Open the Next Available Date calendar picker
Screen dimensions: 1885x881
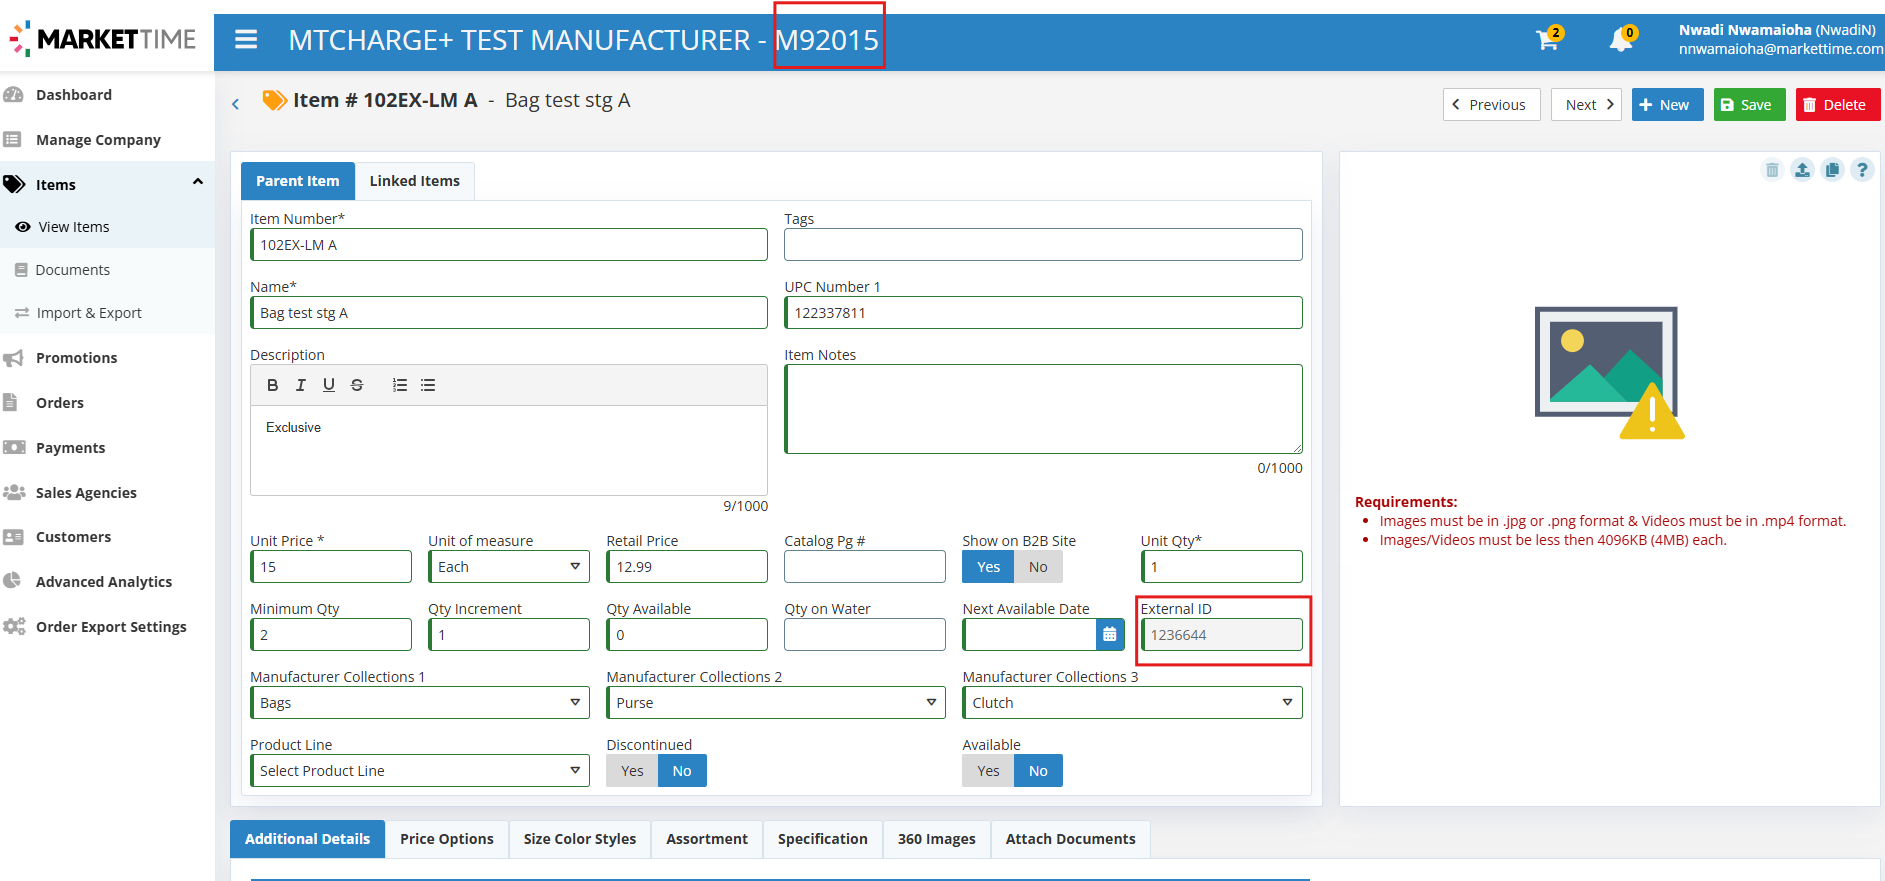pos(1110,635)
